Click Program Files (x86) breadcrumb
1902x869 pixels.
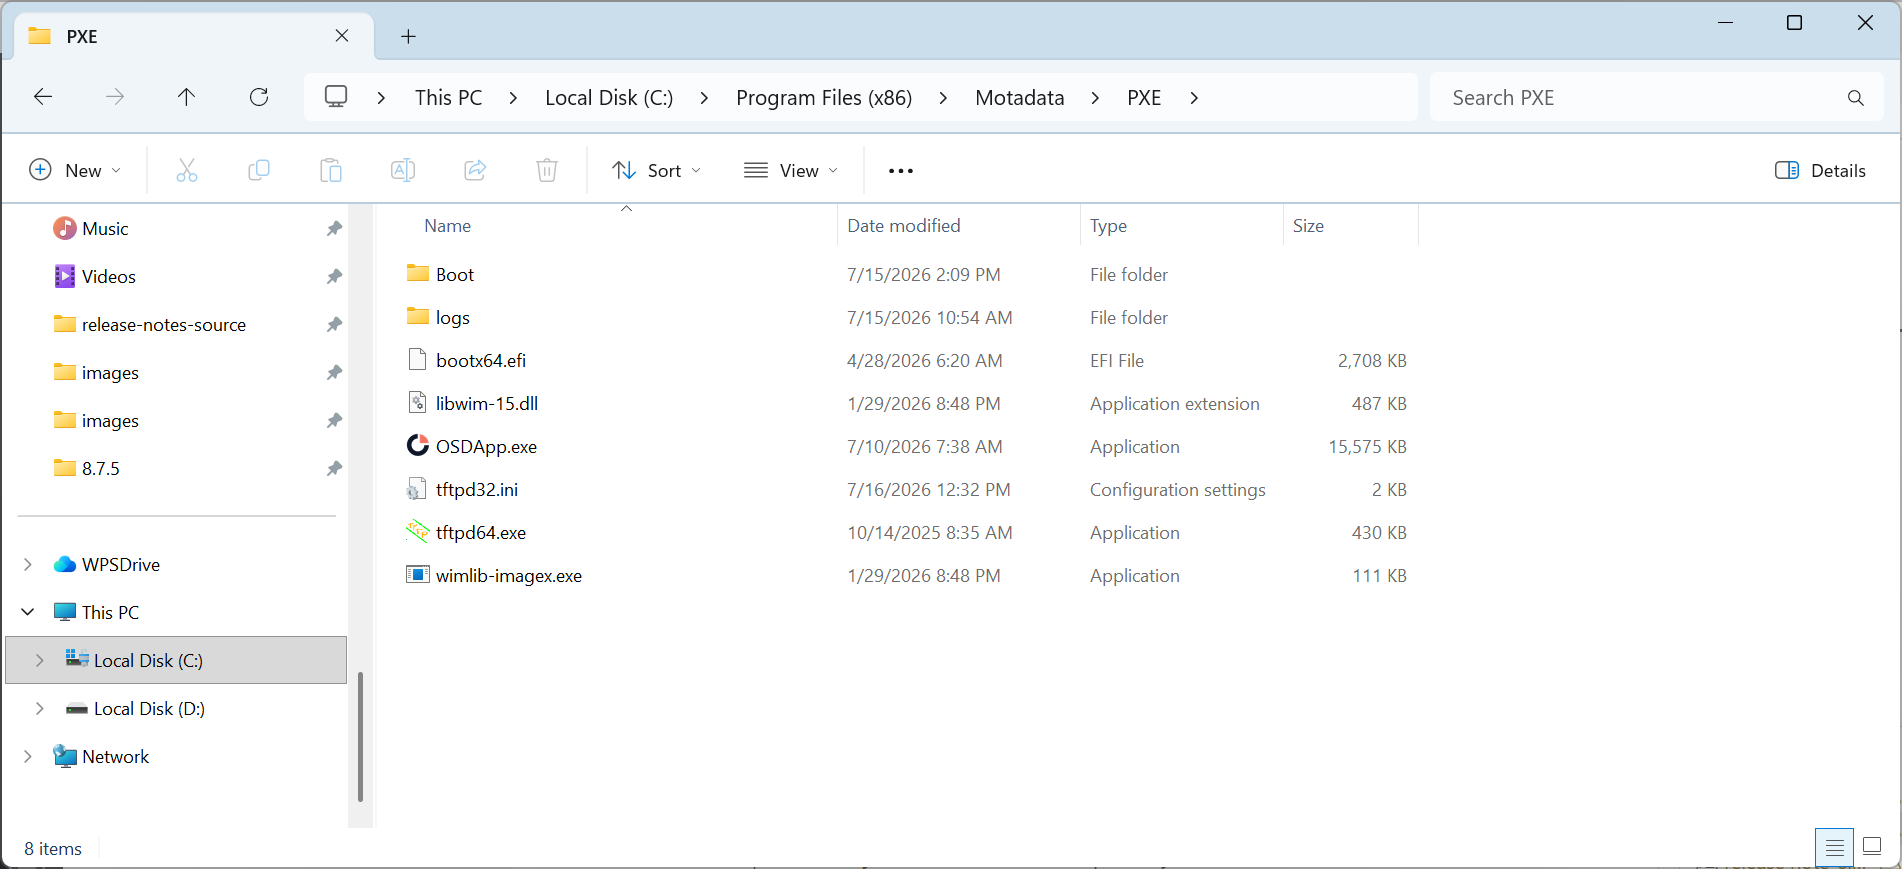(824, 97)
